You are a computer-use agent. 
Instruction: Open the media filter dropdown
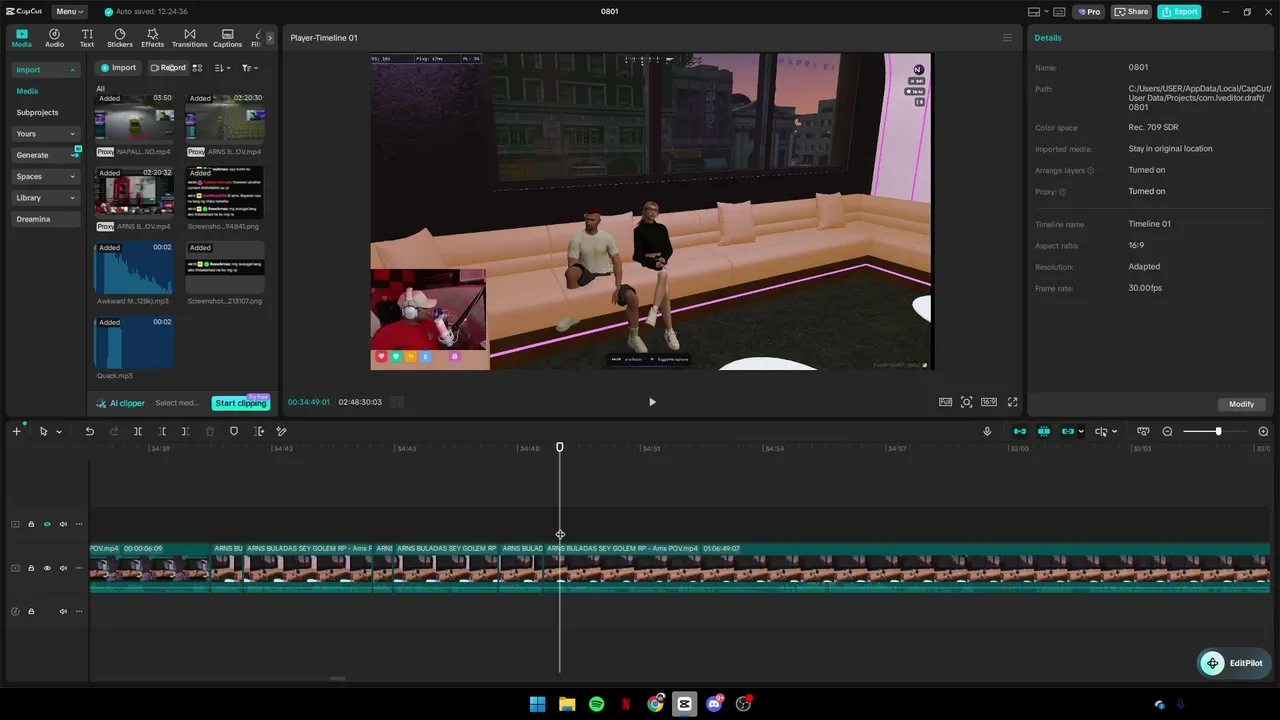[250, 68]
